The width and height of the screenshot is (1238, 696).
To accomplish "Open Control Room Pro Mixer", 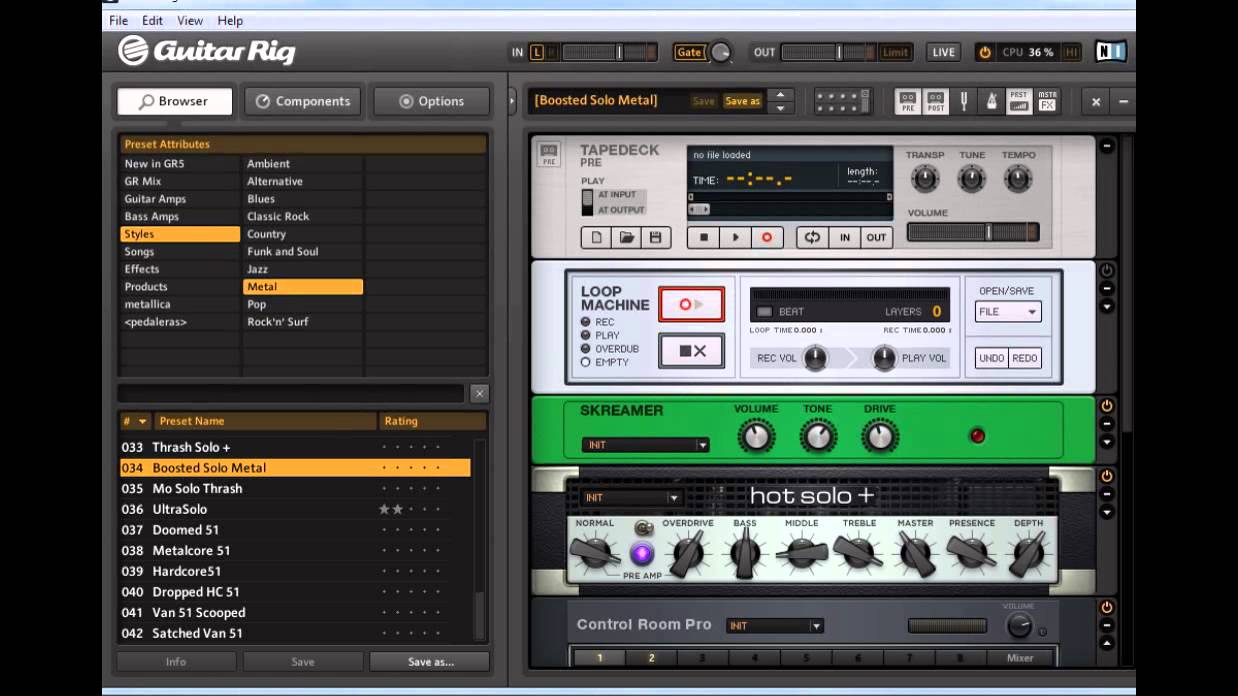I will tap(1019, 658).
